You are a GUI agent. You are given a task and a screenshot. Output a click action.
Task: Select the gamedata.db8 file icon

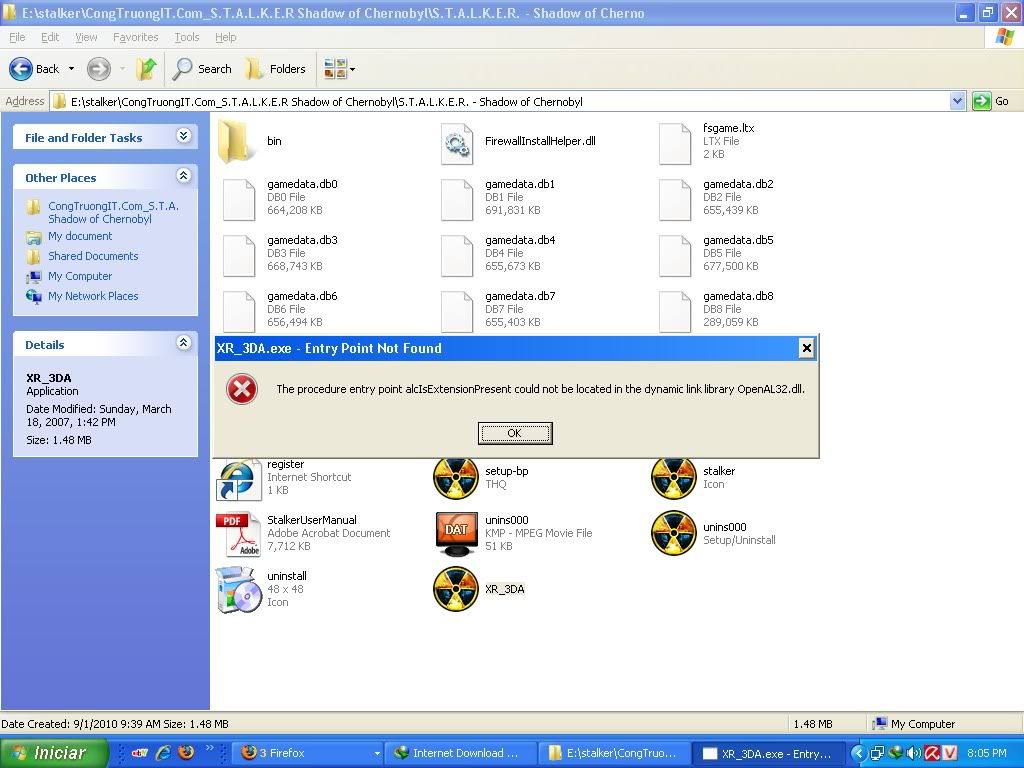pyautogui.click(x=675, y=312)
